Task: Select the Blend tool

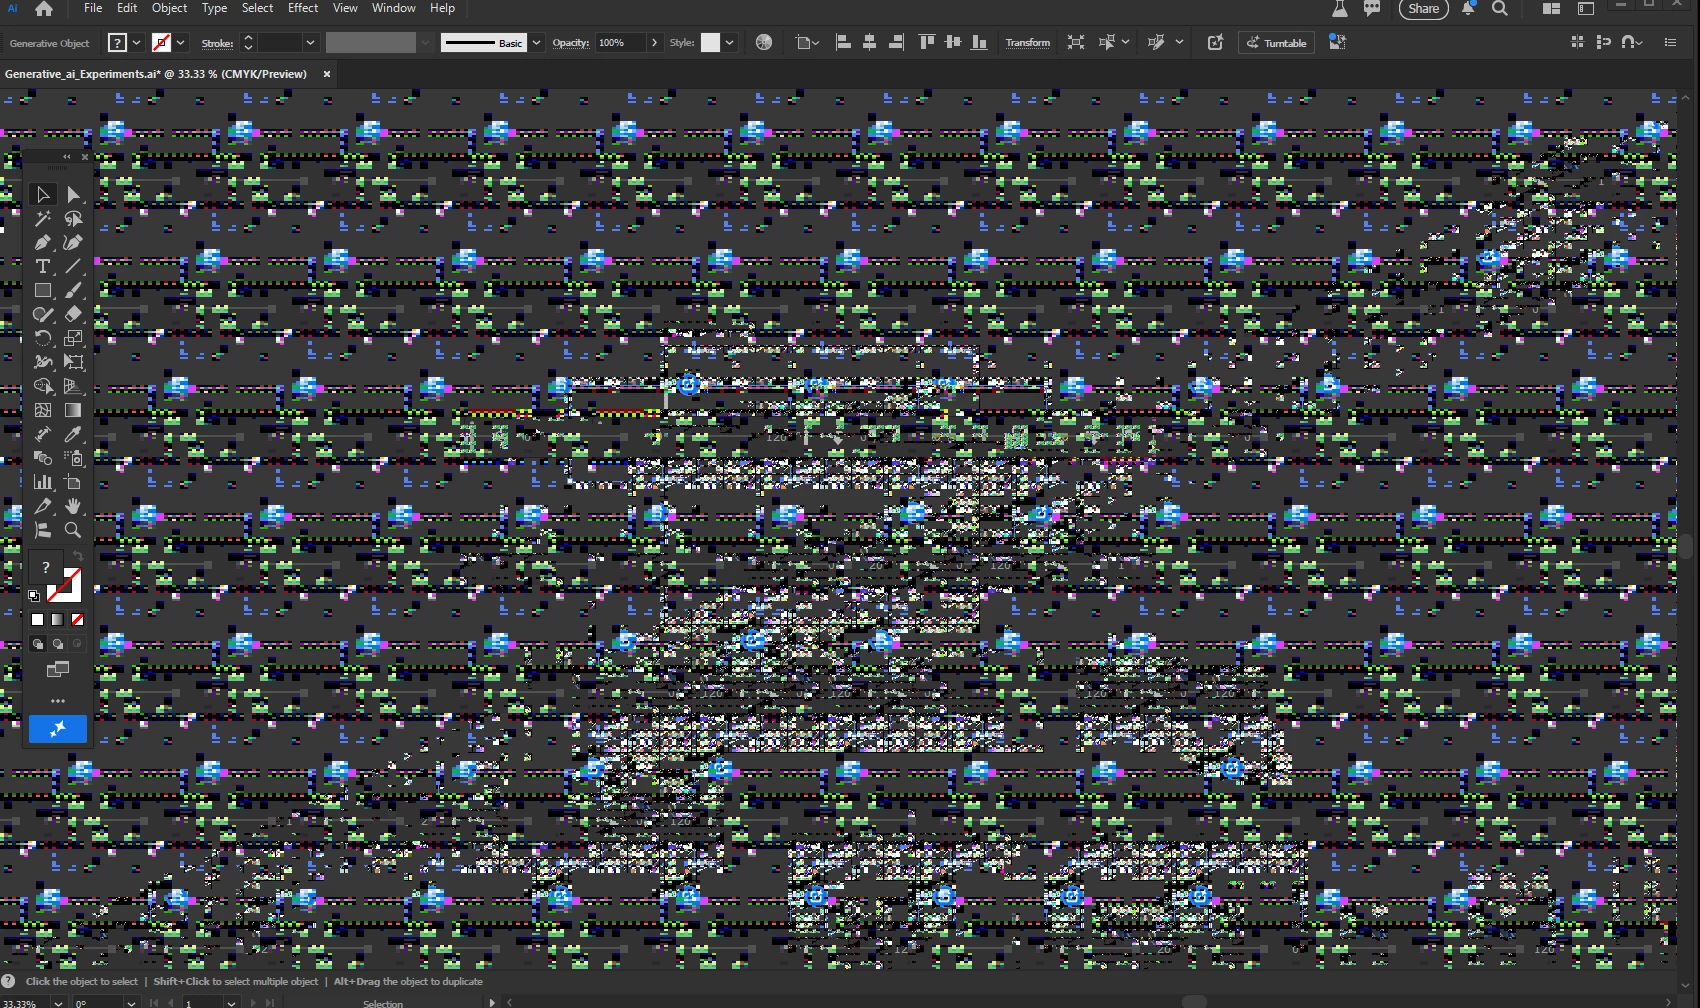Action: [x=42, y=458]
